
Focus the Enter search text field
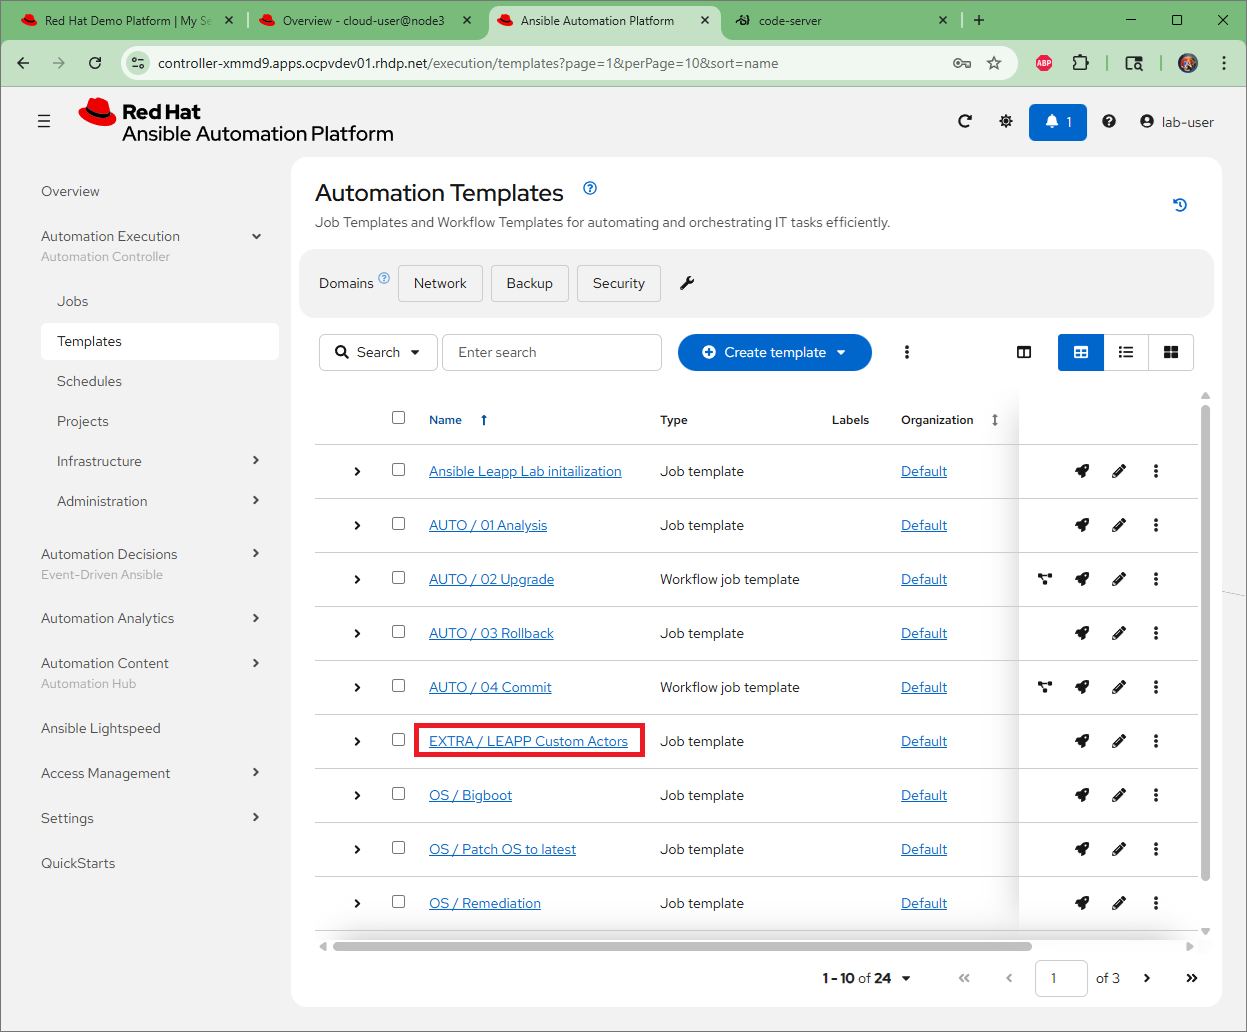552,352
